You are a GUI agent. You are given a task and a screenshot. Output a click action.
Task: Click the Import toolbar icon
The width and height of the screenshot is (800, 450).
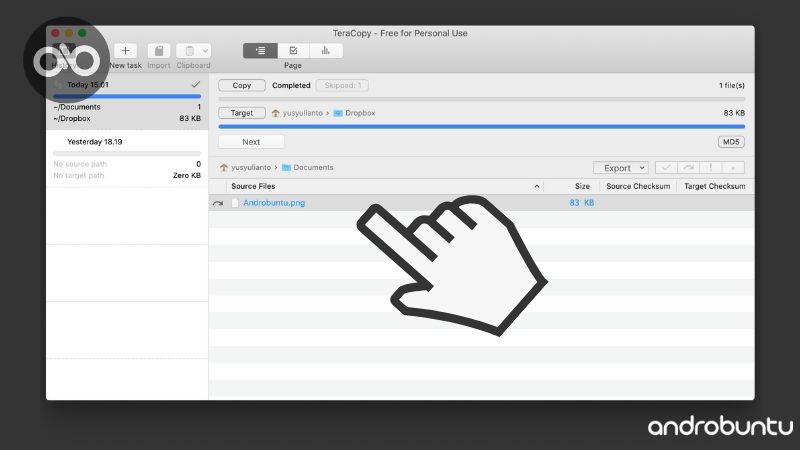coord(159,51)
